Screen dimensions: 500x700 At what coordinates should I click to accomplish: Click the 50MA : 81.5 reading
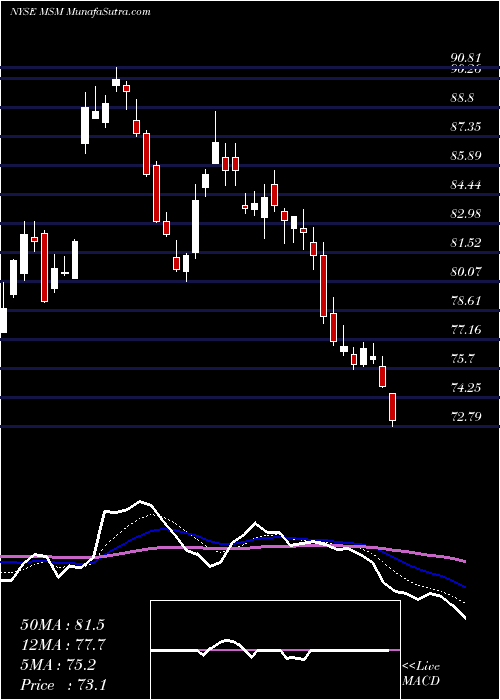click(62, 625)
